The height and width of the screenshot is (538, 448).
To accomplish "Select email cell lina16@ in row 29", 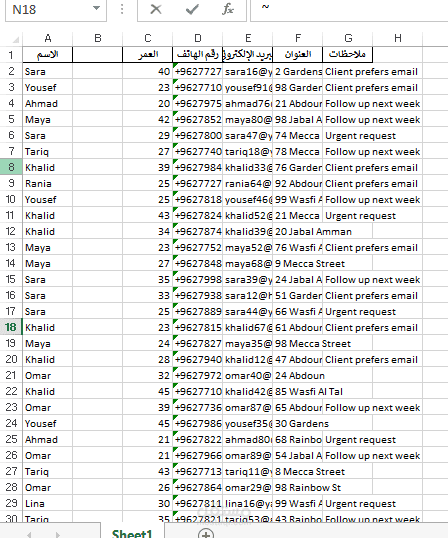I will pyautogui.click(x=248, y=503).
